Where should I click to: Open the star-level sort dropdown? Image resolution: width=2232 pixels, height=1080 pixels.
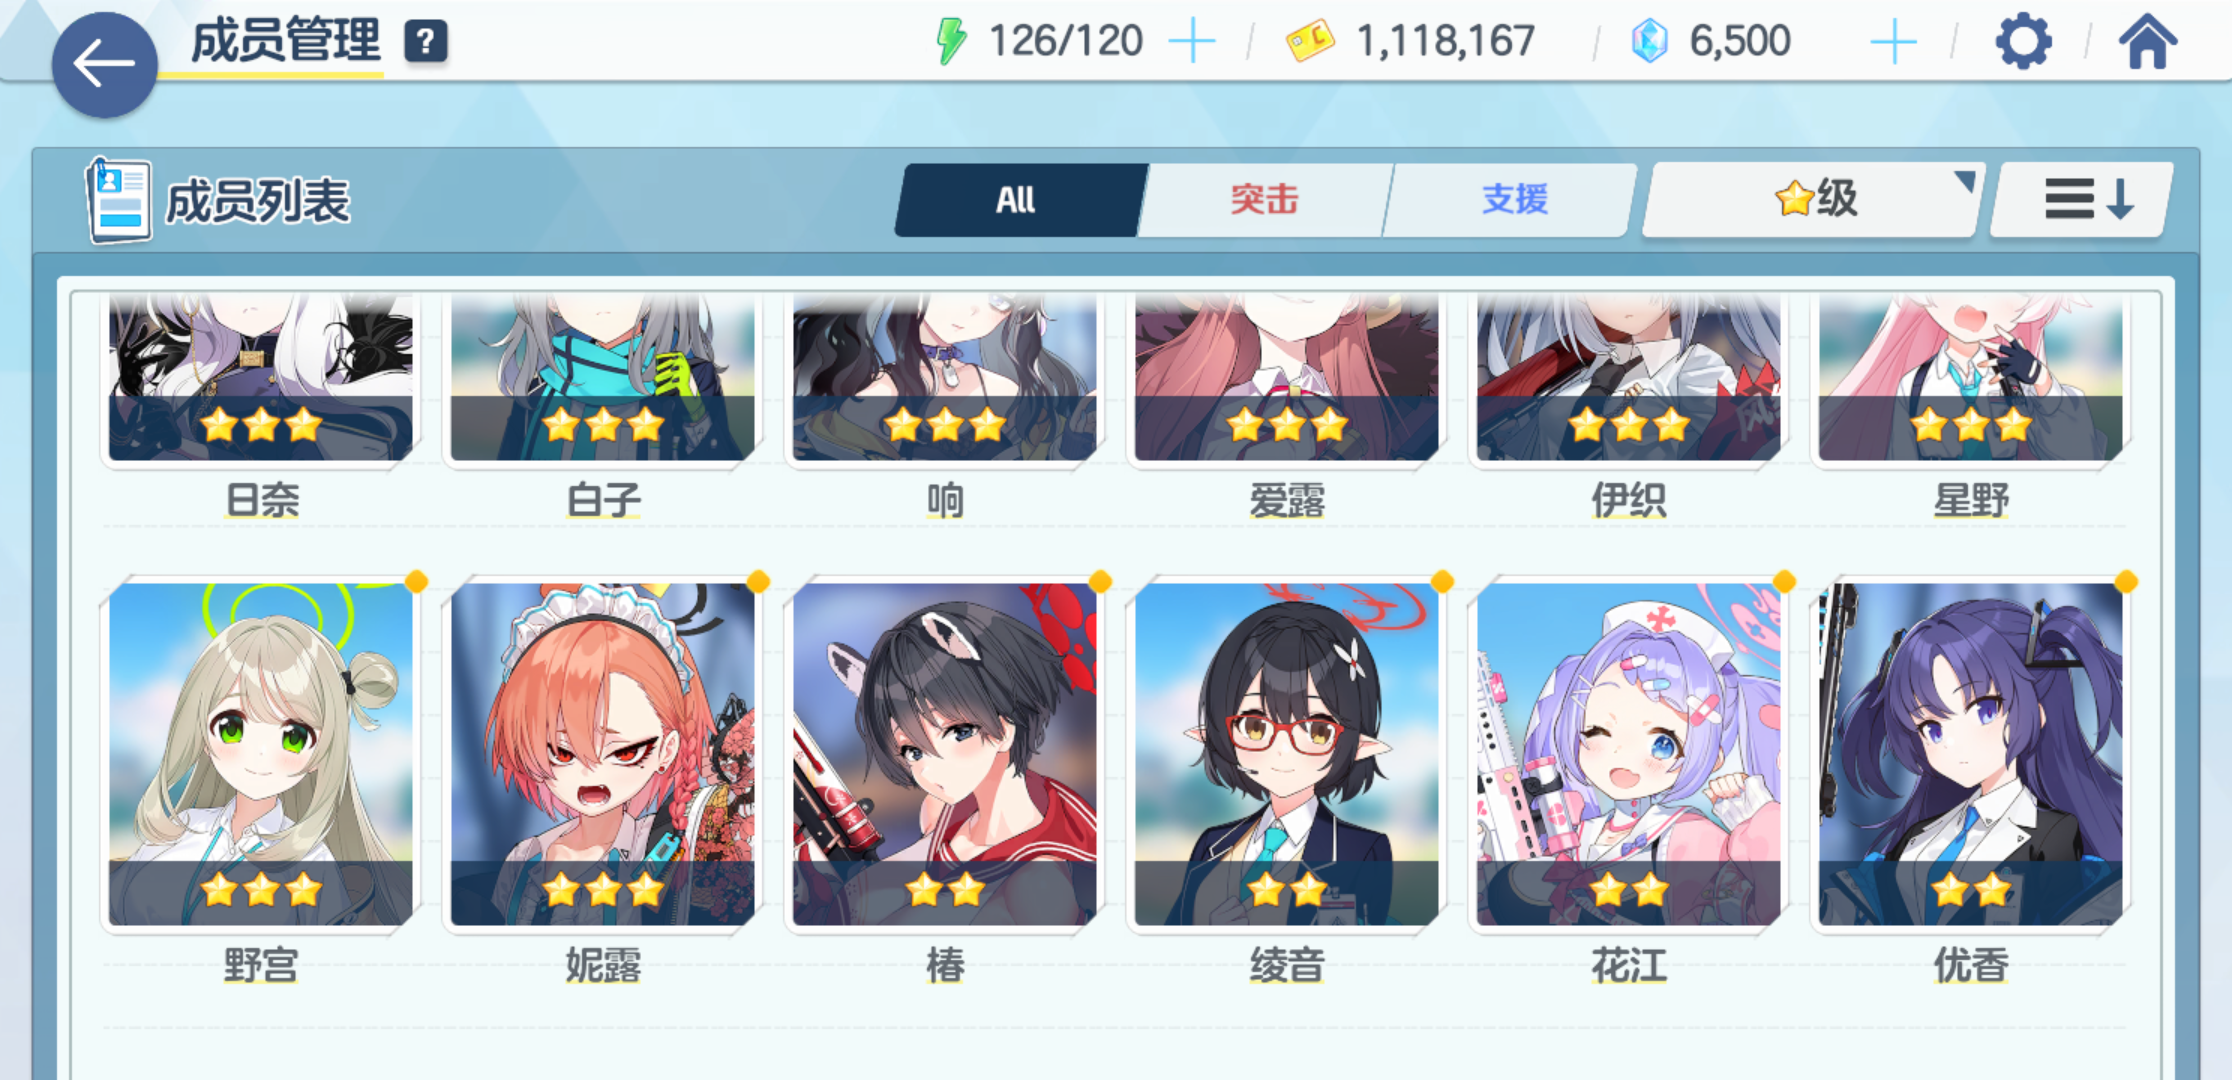coord(1813,199)
